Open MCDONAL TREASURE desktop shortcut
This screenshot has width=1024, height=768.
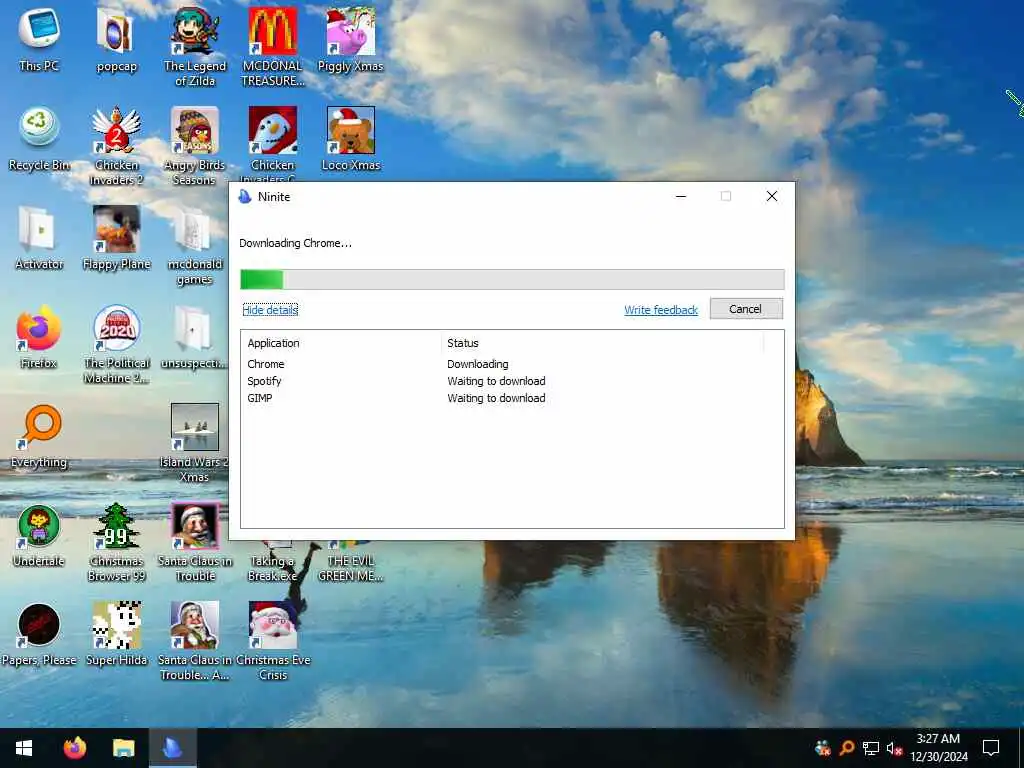point(272,46)
